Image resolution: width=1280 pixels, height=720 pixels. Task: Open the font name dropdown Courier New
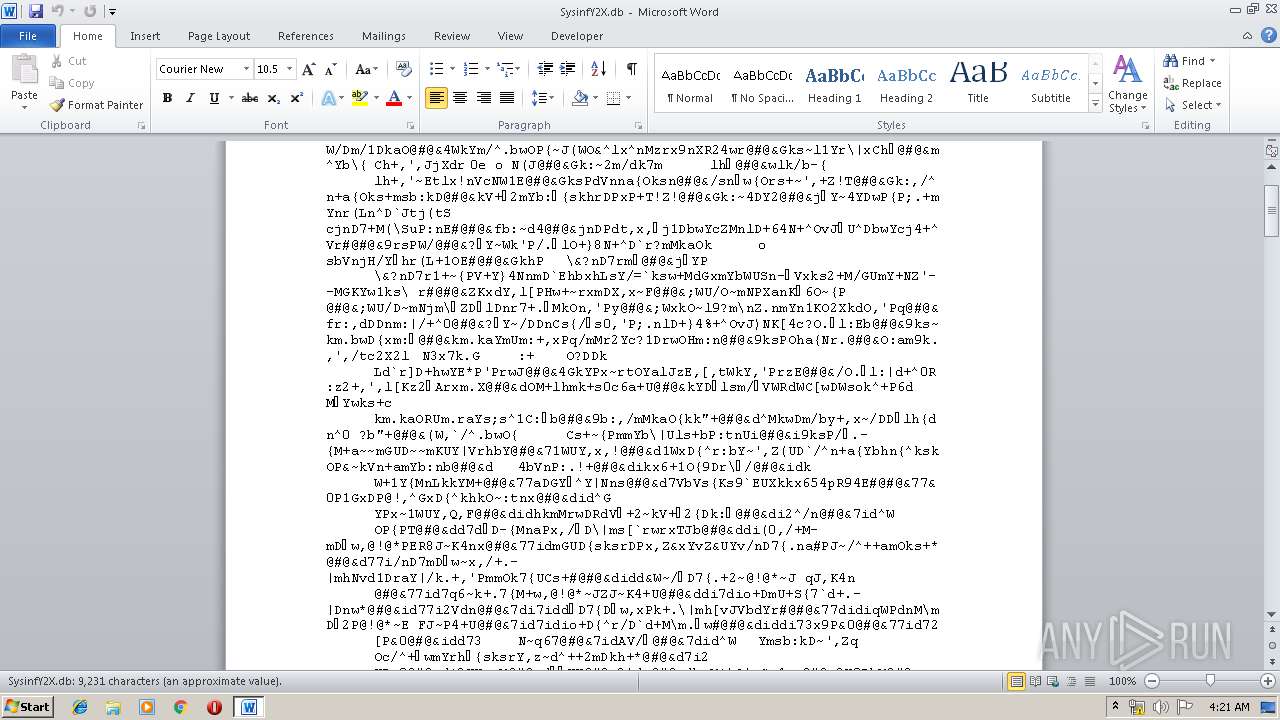point(246,69)
